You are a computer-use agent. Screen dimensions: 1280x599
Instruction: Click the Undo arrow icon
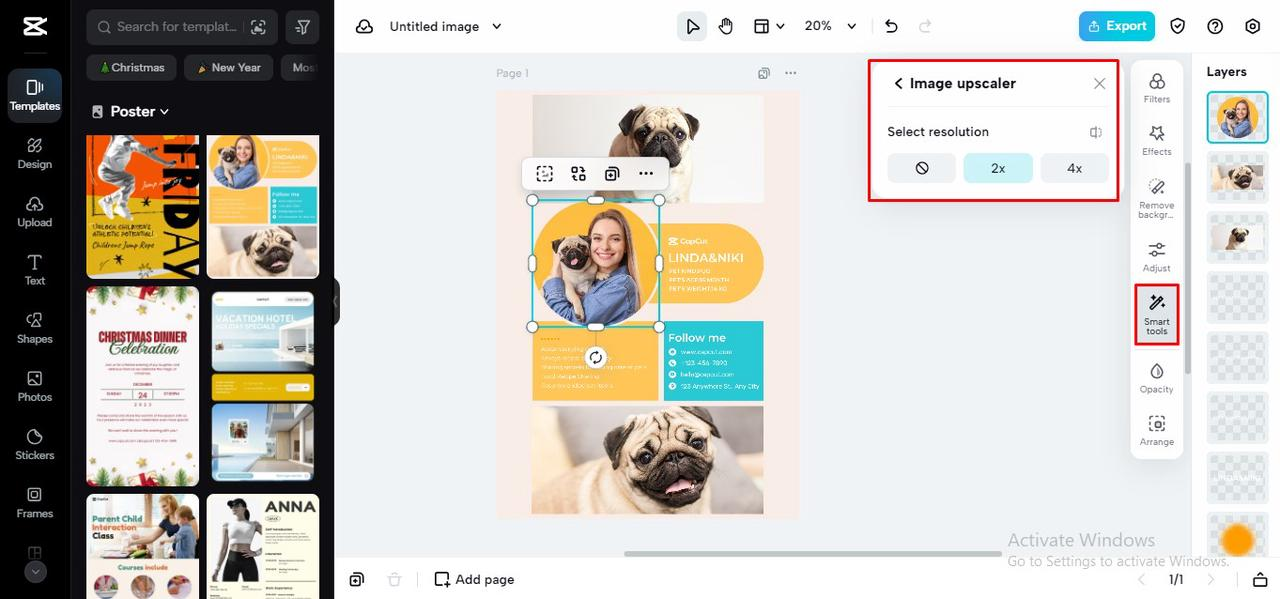[x=891, y=26]
